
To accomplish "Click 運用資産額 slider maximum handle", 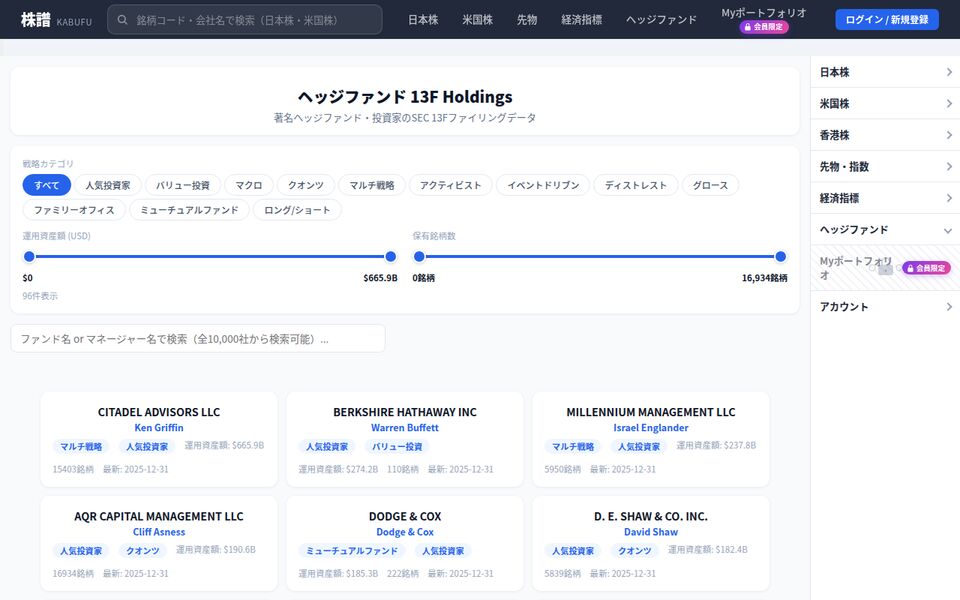I will [391, 257].
